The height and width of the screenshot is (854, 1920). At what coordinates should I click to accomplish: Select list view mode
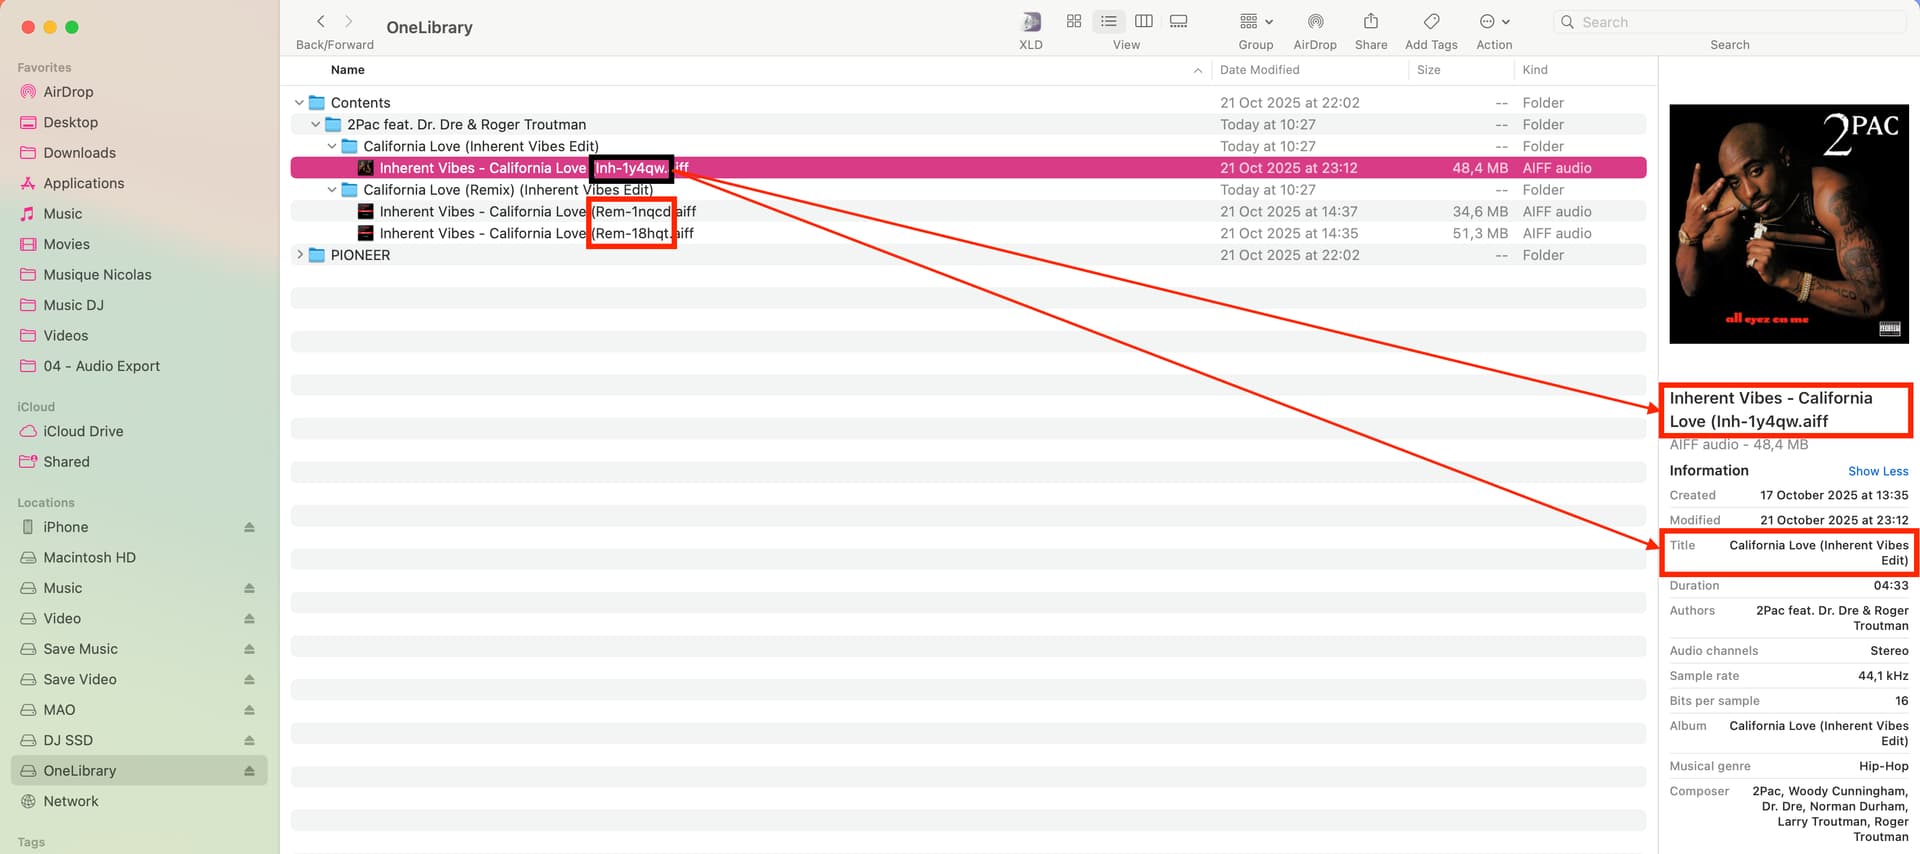(x=1109, y=21)
